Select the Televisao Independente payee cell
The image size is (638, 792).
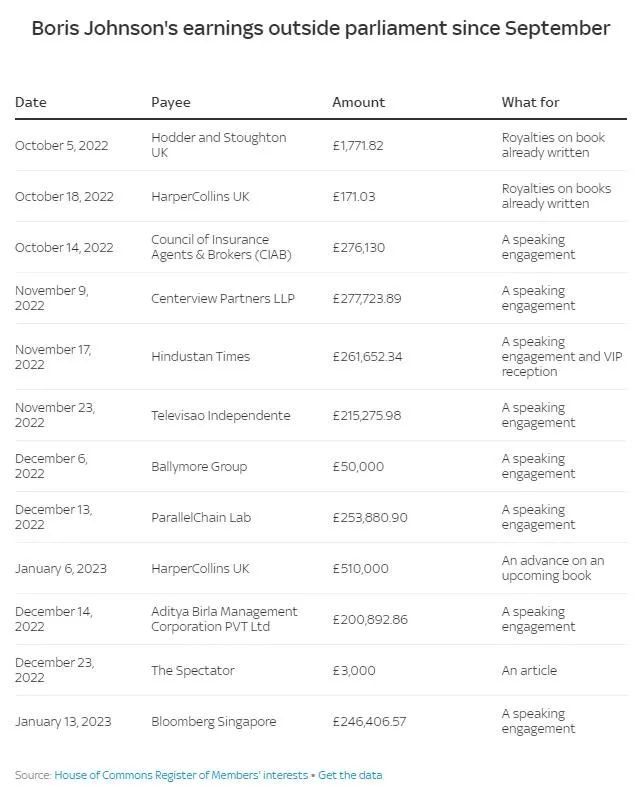[221, 416]
